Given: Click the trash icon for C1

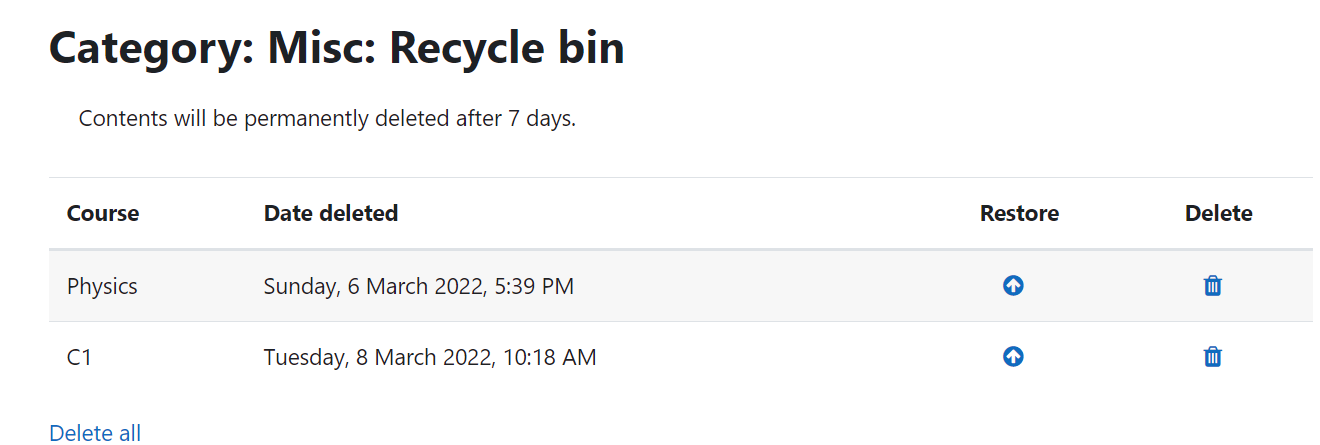Looking at the screenshot, I should (x=1212, y=356).
